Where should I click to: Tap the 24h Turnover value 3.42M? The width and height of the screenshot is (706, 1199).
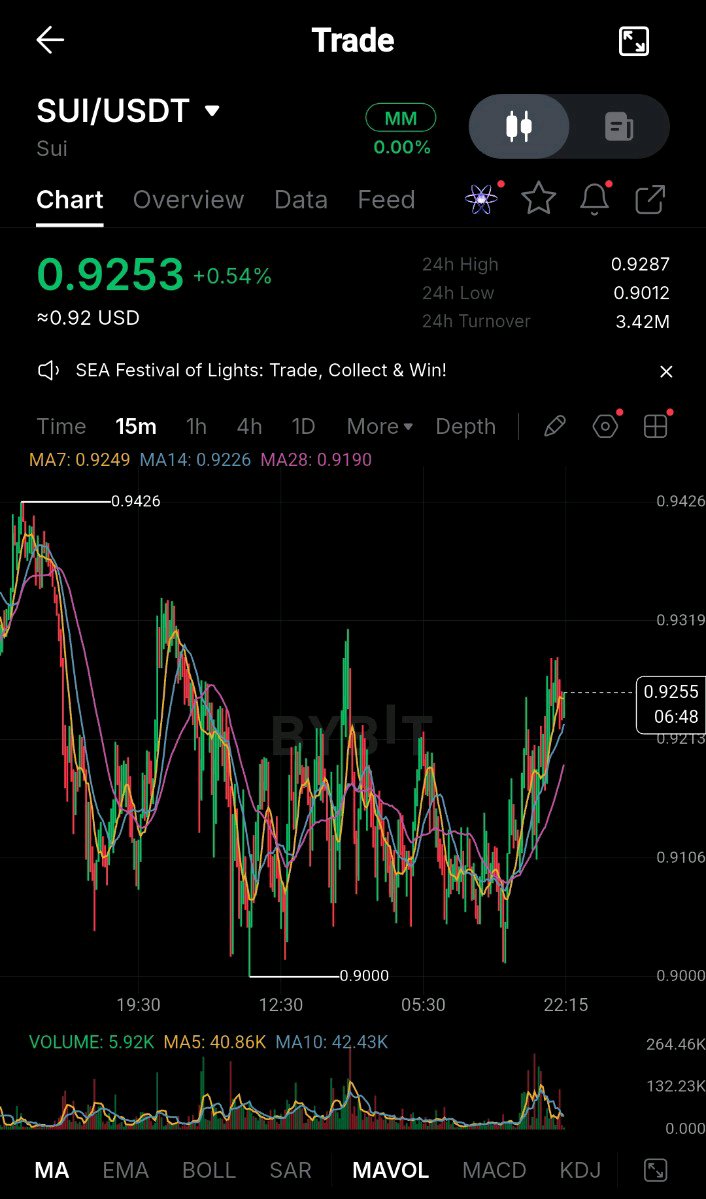click(643, 321)
